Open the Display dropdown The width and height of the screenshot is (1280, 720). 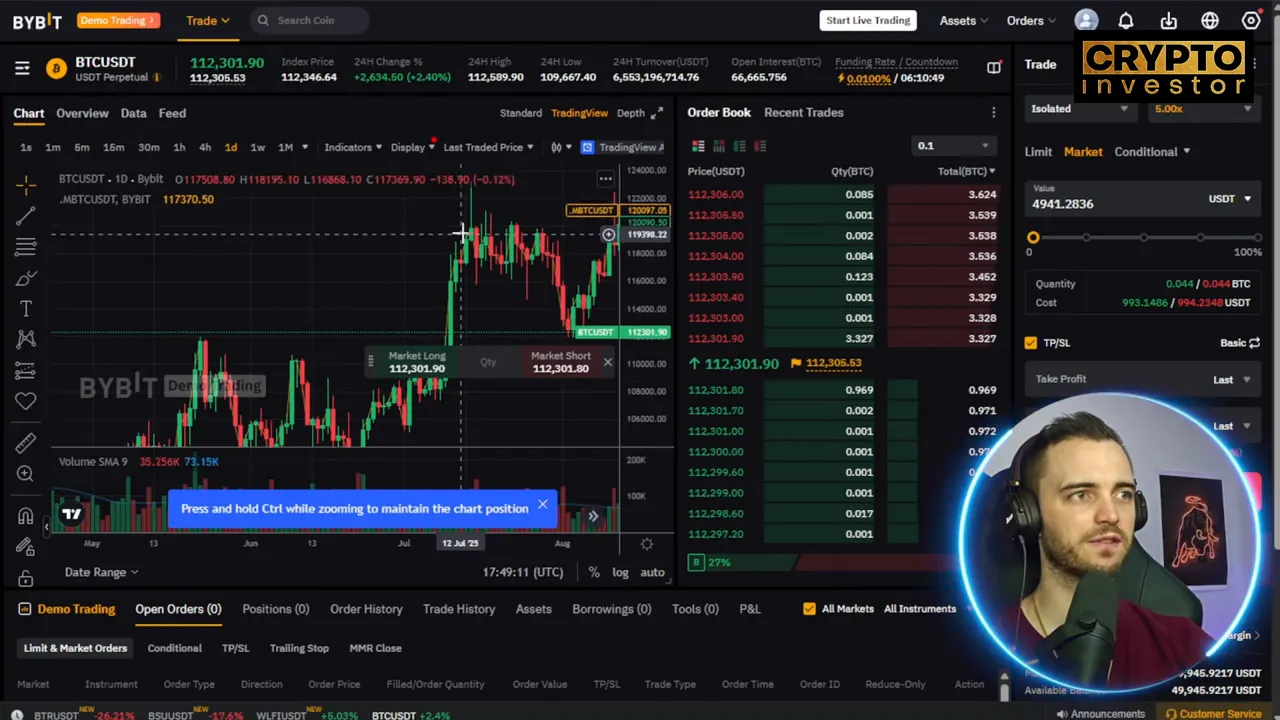click(412, 147)
